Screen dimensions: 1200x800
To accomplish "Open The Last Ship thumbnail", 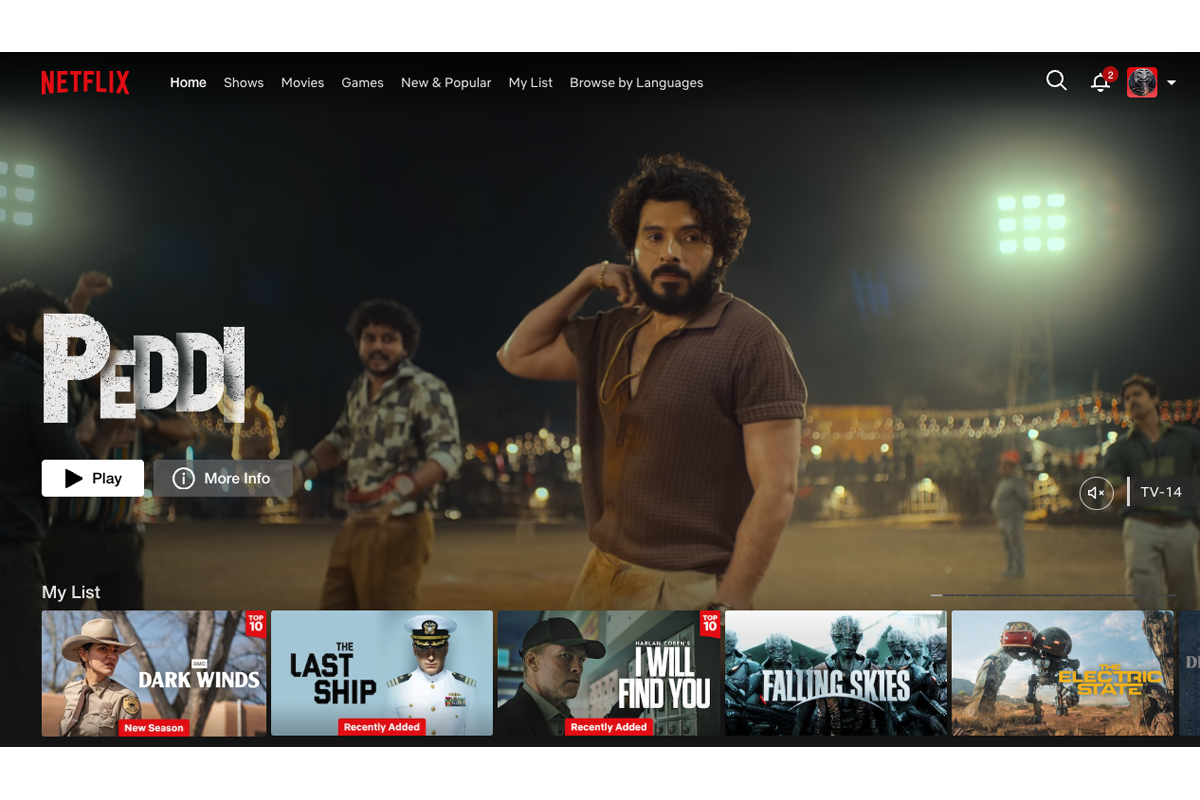I will click(x=382, y=673).
